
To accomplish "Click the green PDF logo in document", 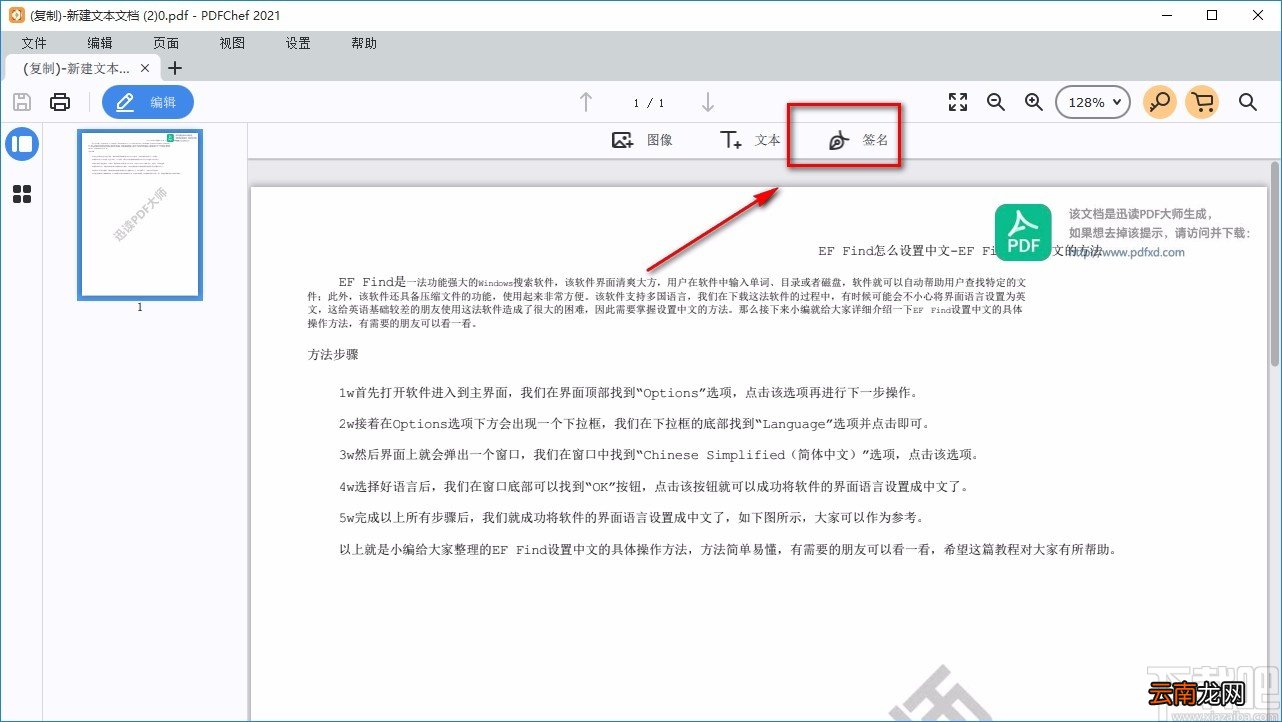I will point(1023,232).
